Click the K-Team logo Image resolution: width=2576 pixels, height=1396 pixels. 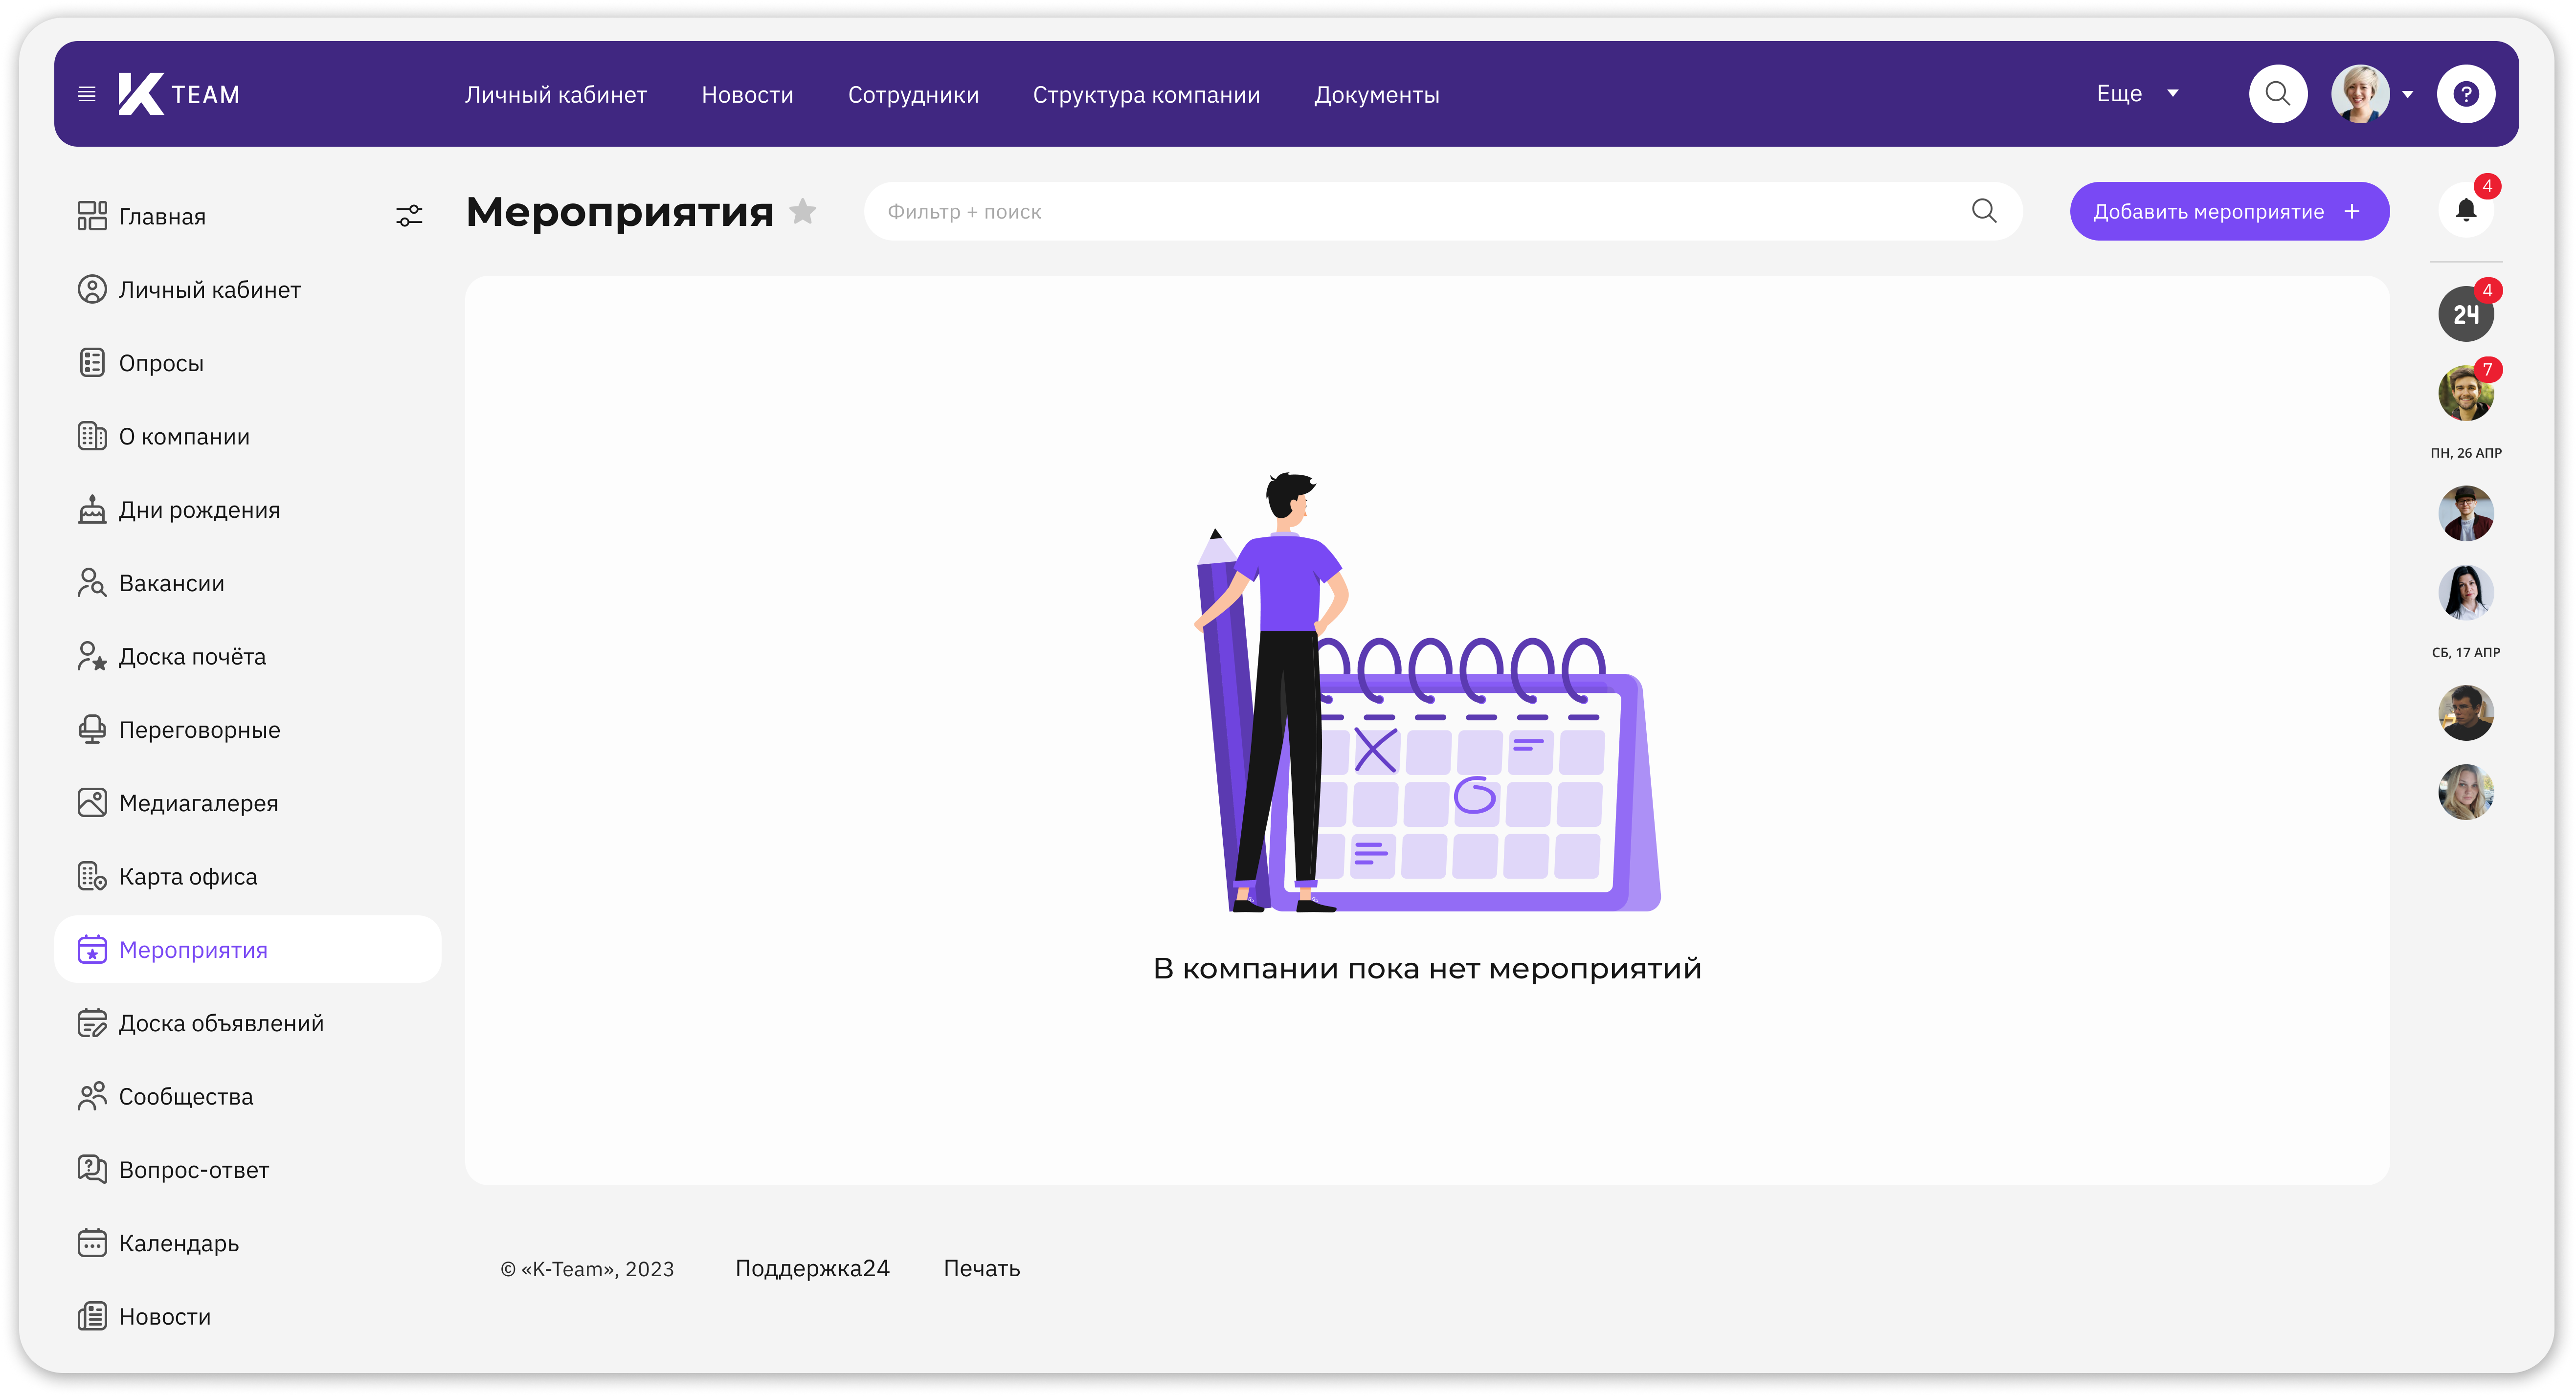click(x=179, y=94)
